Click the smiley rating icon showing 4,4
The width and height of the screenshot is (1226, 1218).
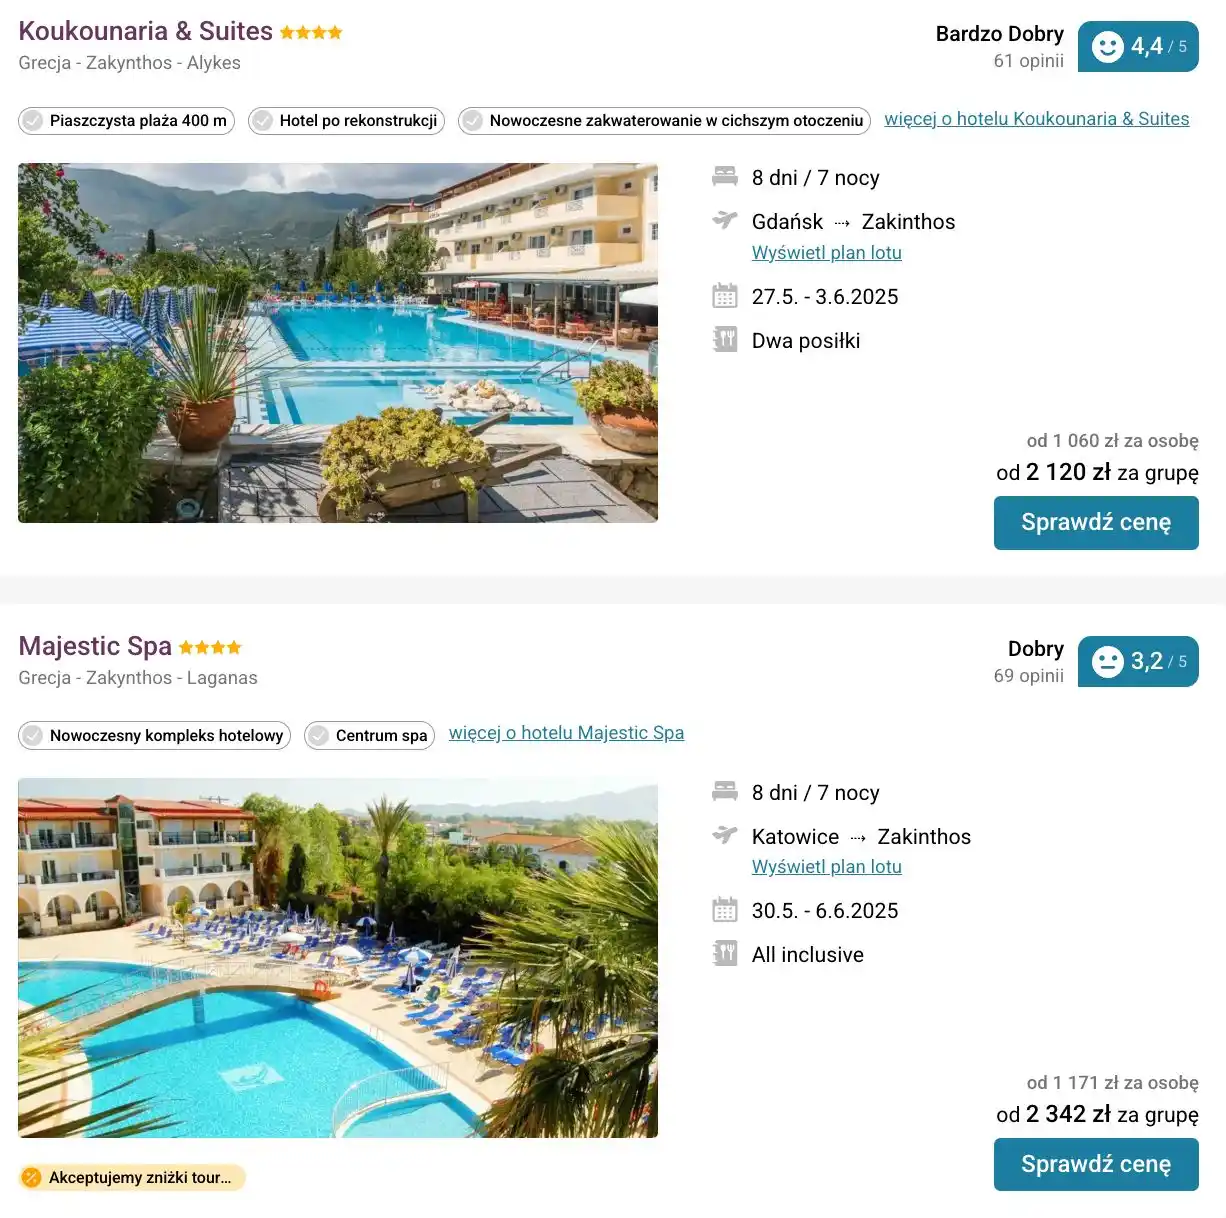pos(1107,46)
